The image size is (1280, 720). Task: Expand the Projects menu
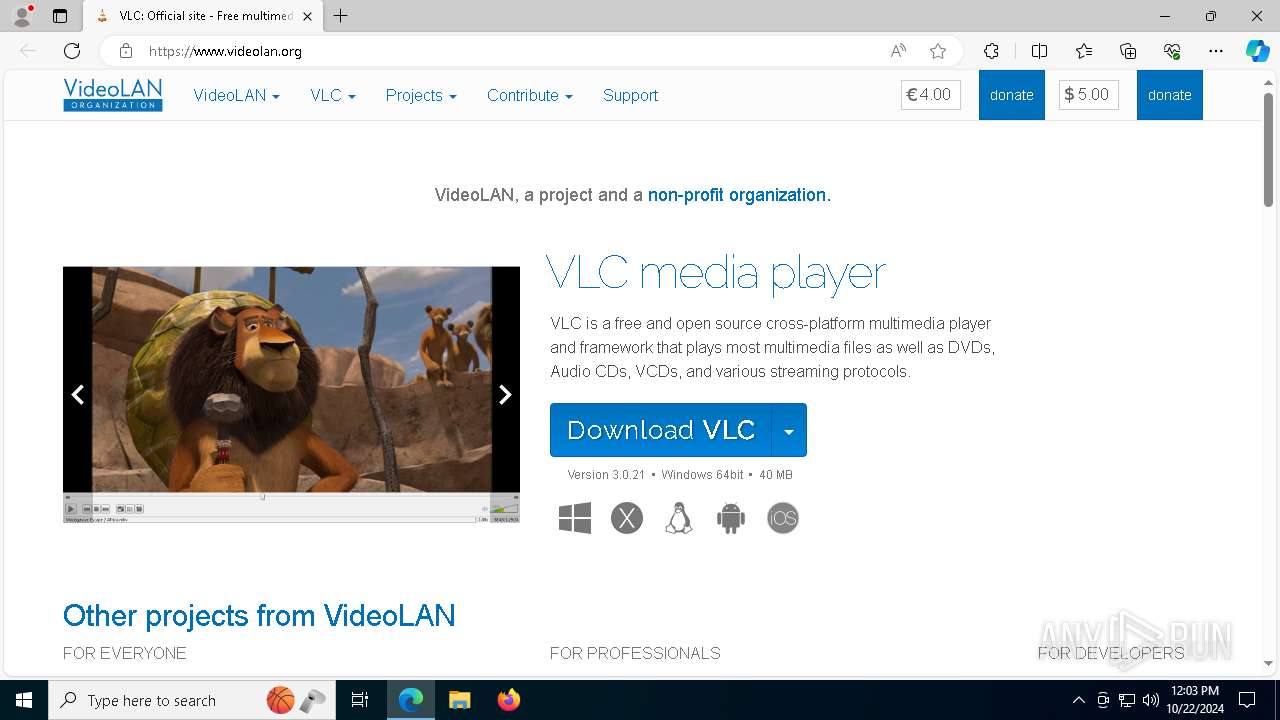[x=421, y=95]
